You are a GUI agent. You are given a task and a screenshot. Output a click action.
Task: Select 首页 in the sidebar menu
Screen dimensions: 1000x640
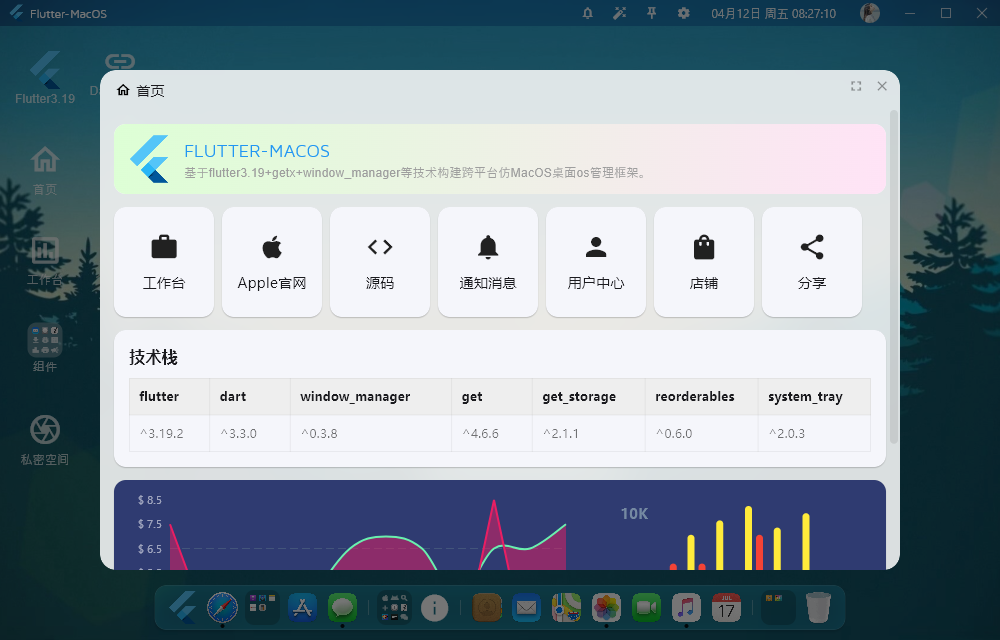[x=44, y=165]
